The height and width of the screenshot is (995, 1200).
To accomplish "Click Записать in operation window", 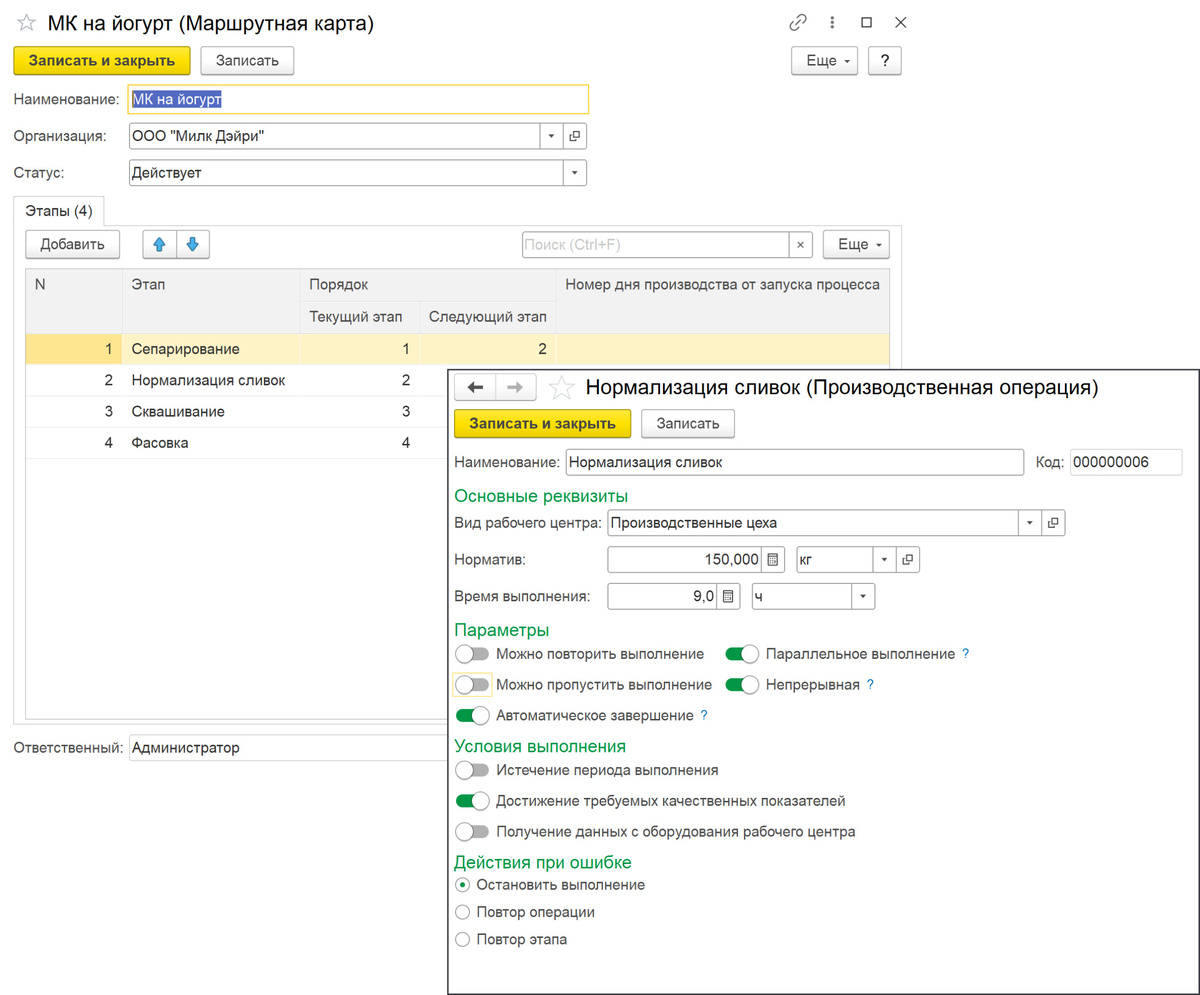I will 688,423.
